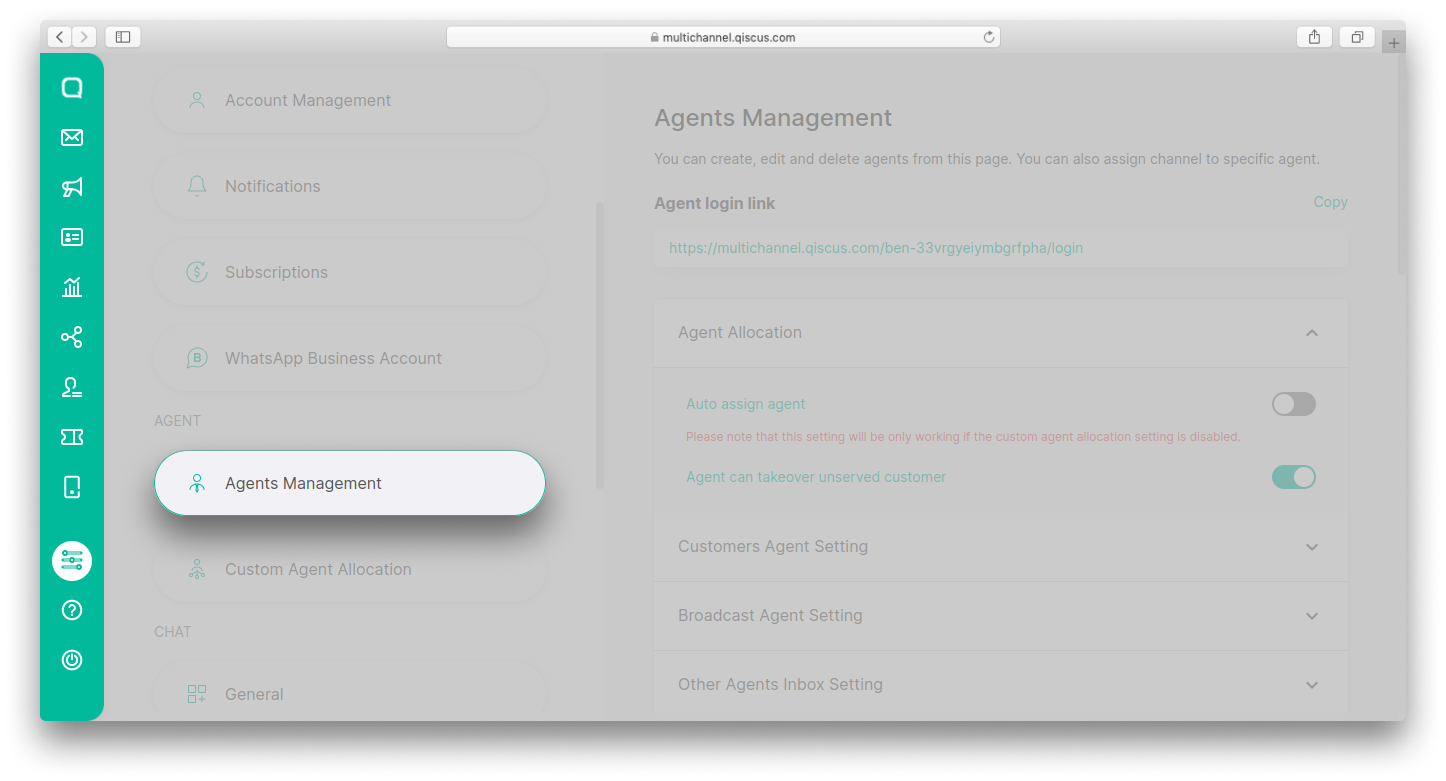Click the Customers Agent Setting title
This screenshot has width=1446, height=781.
point(773,547)
